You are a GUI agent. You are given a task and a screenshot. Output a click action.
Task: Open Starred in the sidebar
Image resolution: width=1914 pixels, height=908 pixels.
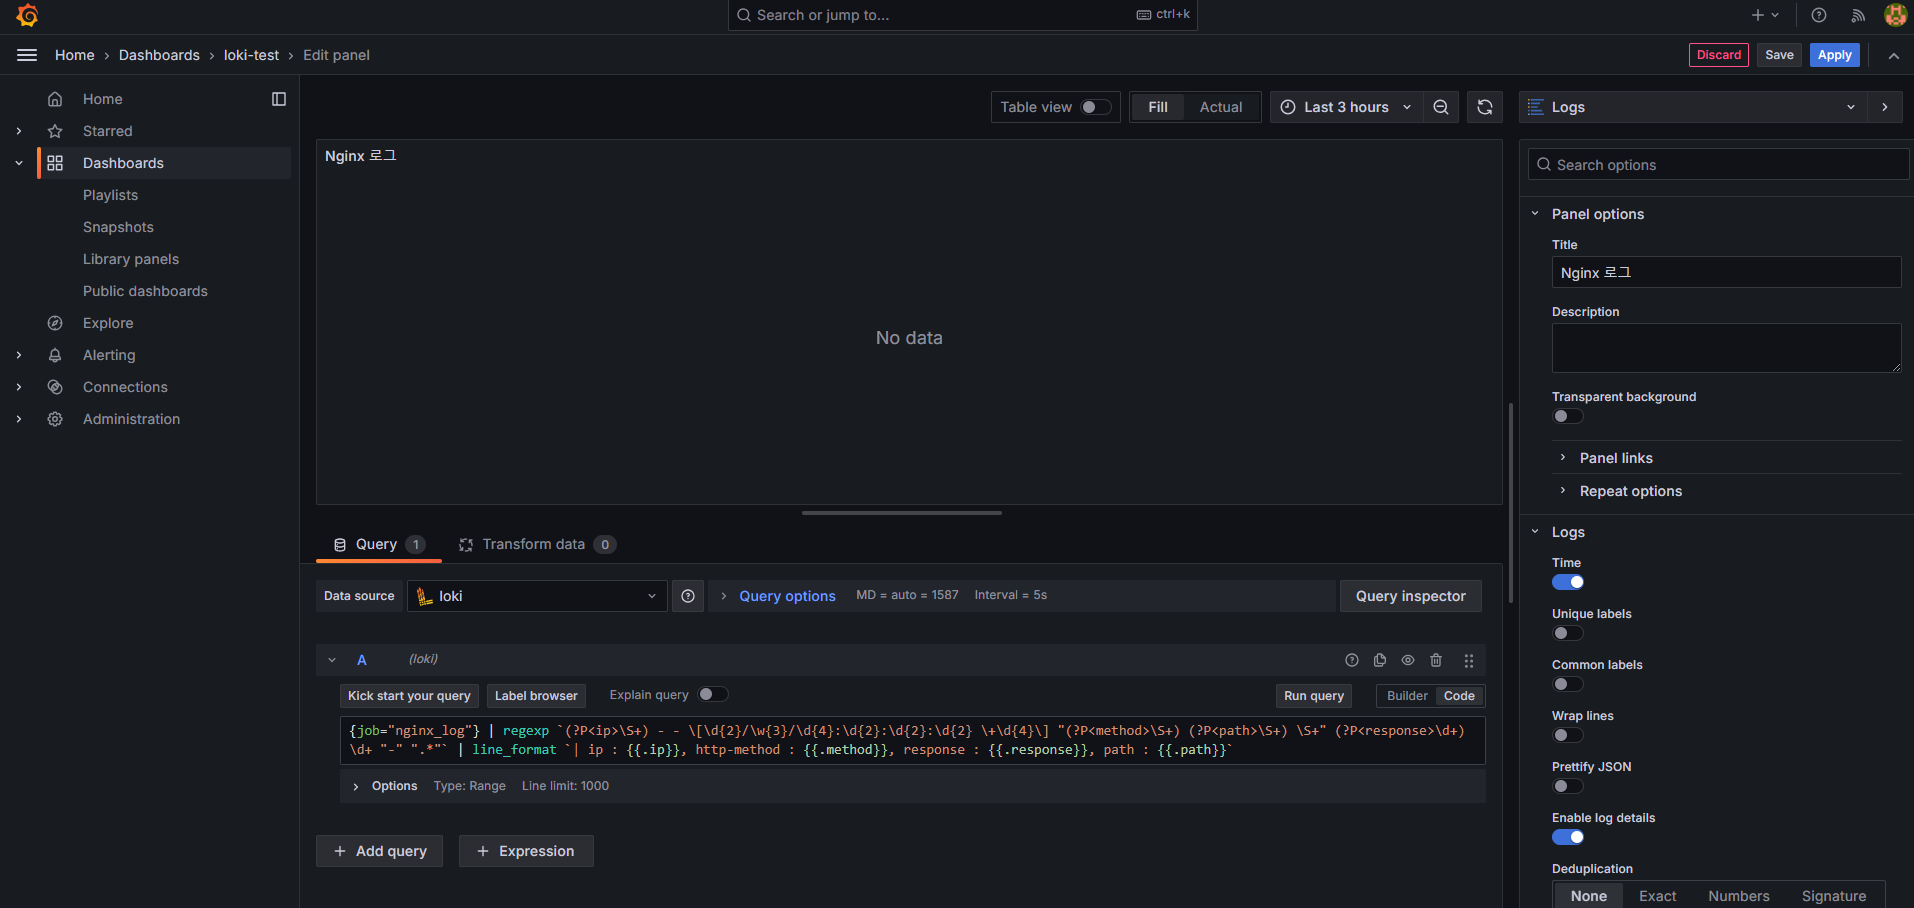107,131
